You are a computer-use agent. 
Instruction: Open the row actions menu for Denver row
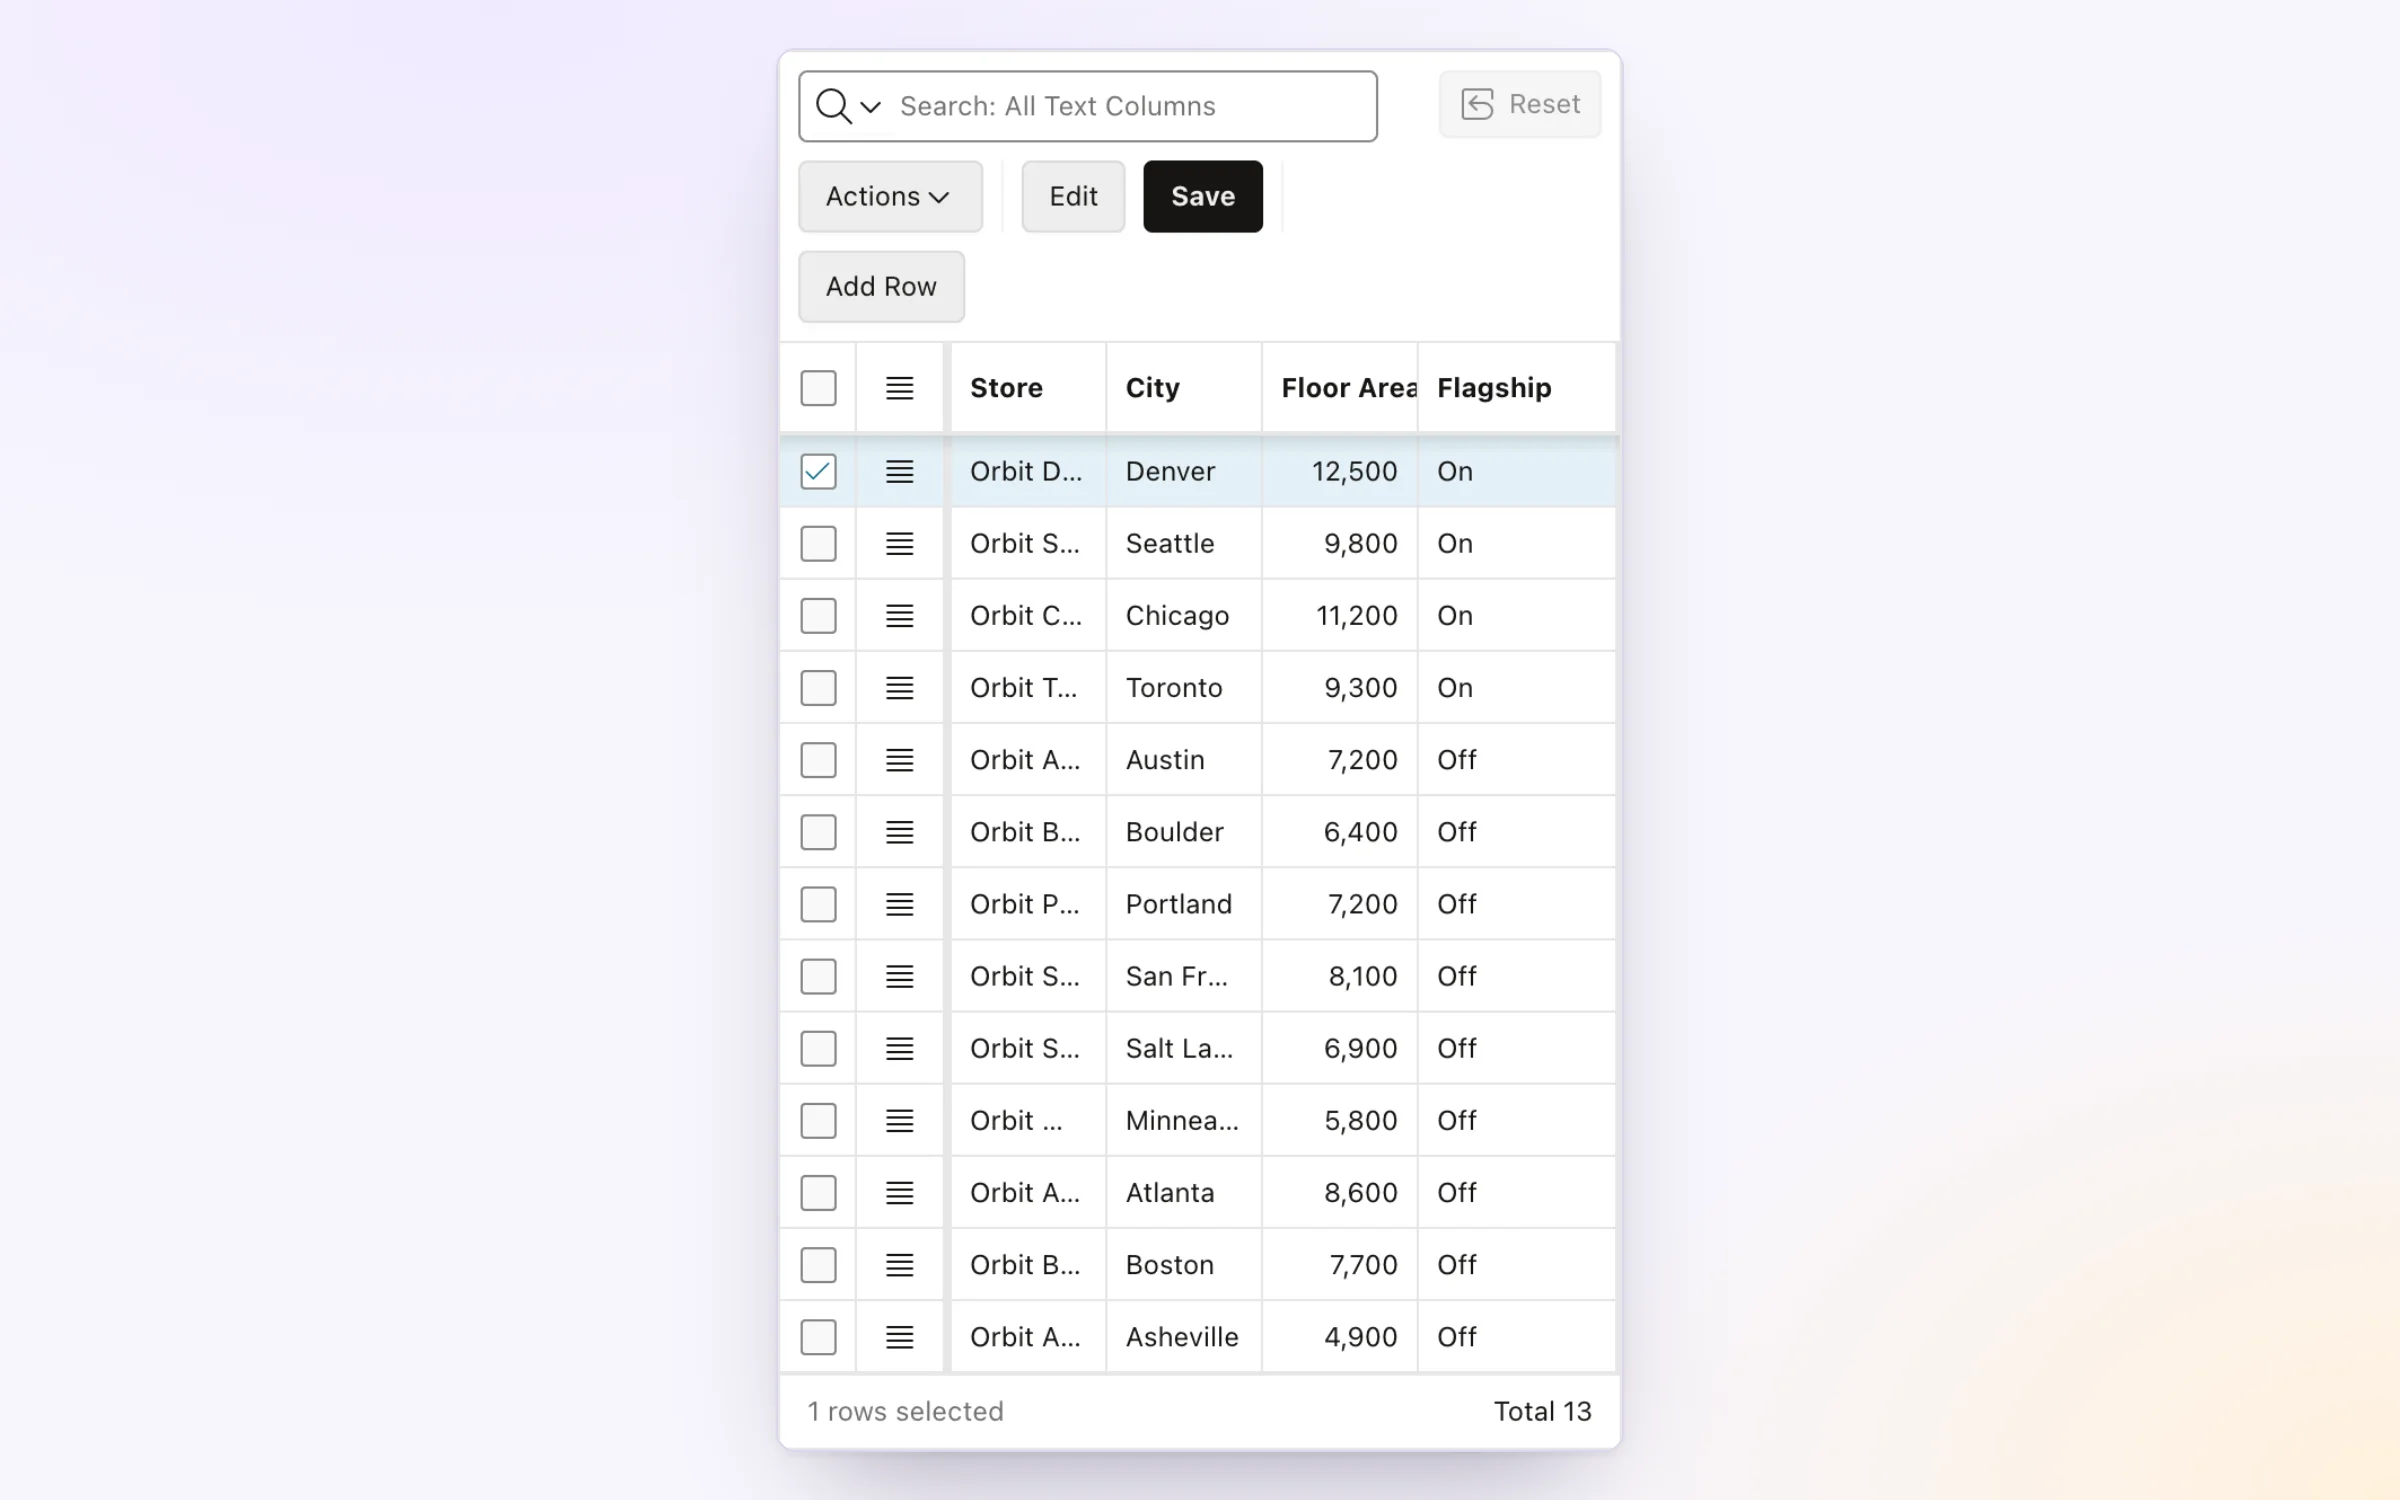(x=899, y=471)
